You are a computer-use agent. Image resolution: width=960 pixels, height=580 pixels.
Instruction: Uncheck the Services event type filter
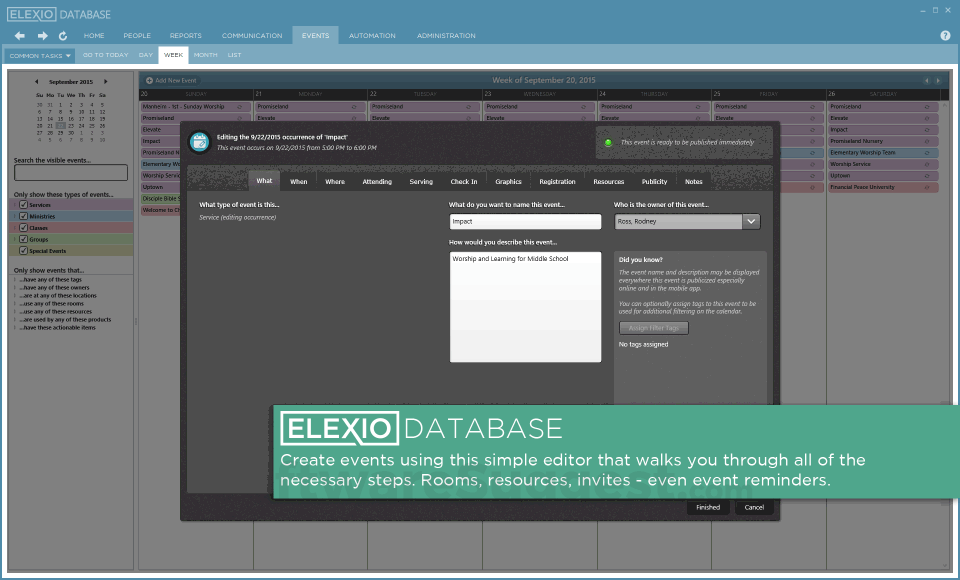point(25,203)
